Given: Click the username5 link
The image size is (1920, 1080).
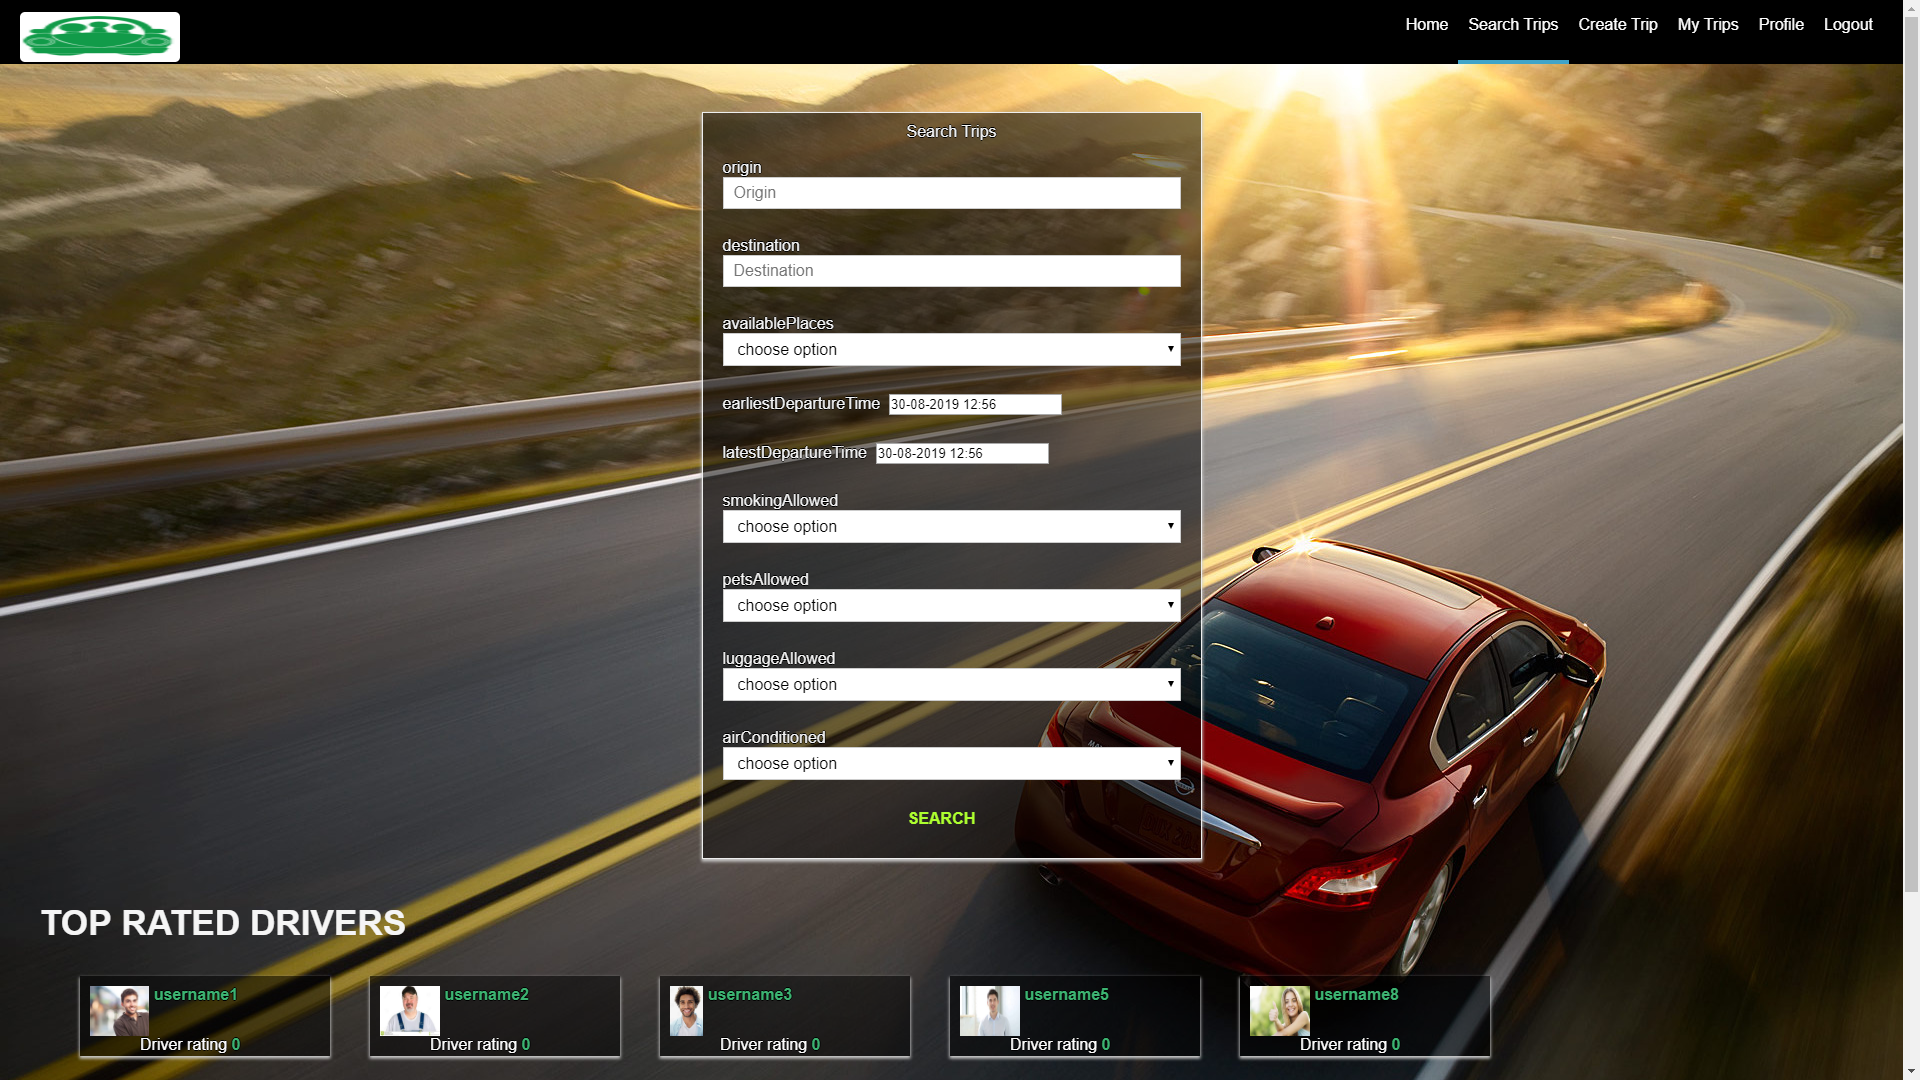Looking at the screenshot, I should click(1067, 994).
